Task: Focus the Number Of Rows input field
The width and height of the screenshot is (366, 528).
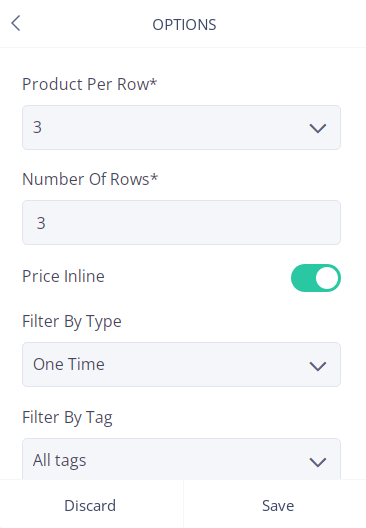Action: click(x=181, y=223)
